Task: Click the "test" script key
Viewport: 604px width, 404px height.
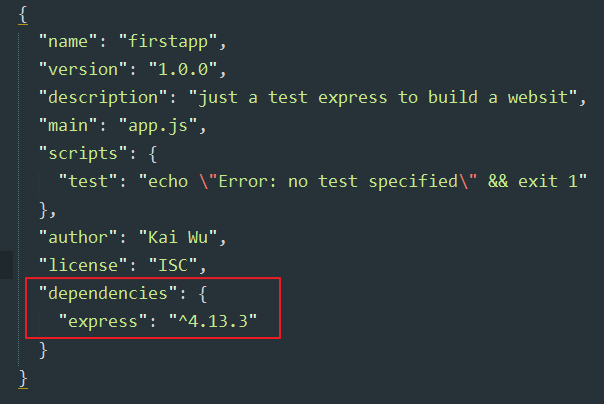Action: (x=88, y=181)
